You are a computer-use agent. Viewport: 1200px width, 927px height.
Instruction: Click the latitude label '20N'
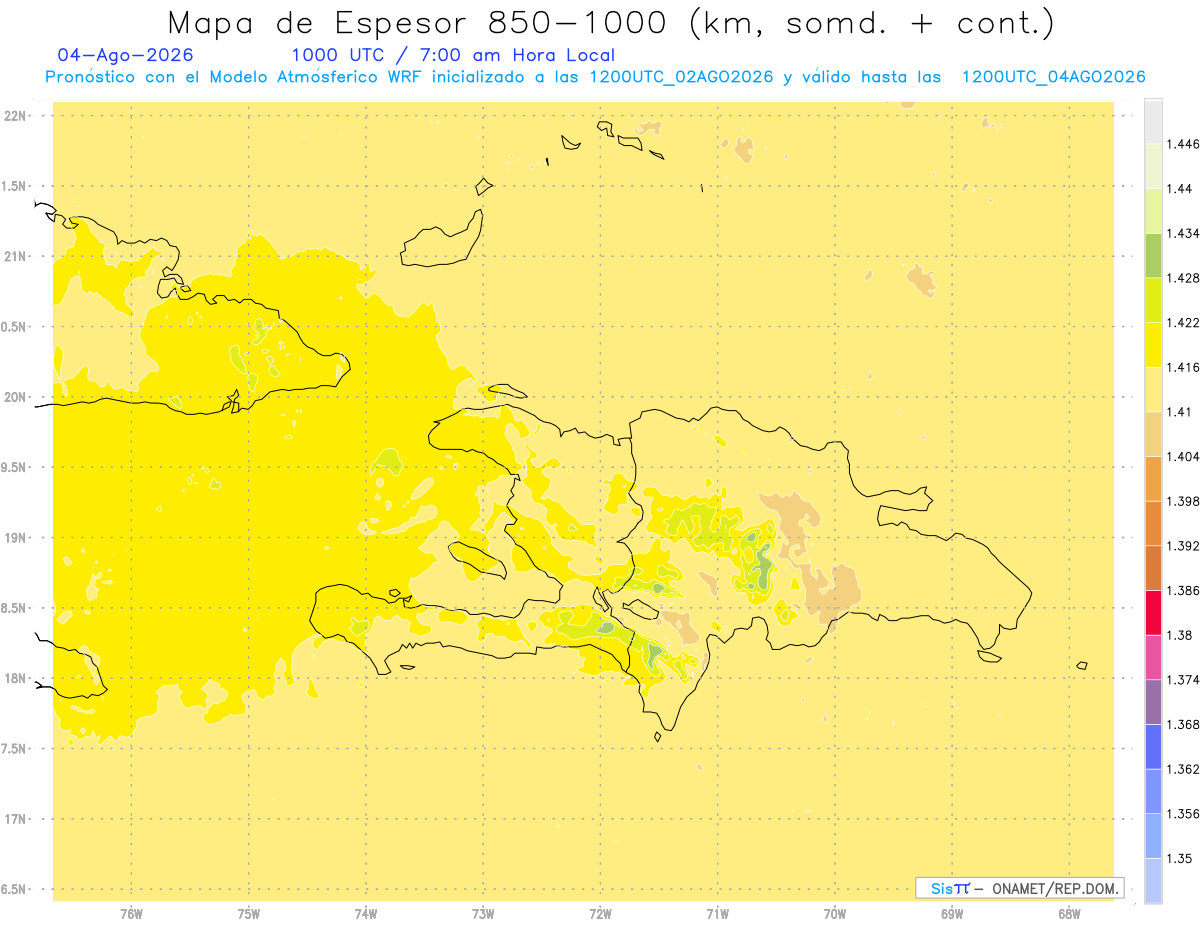[x=14, y=397]
